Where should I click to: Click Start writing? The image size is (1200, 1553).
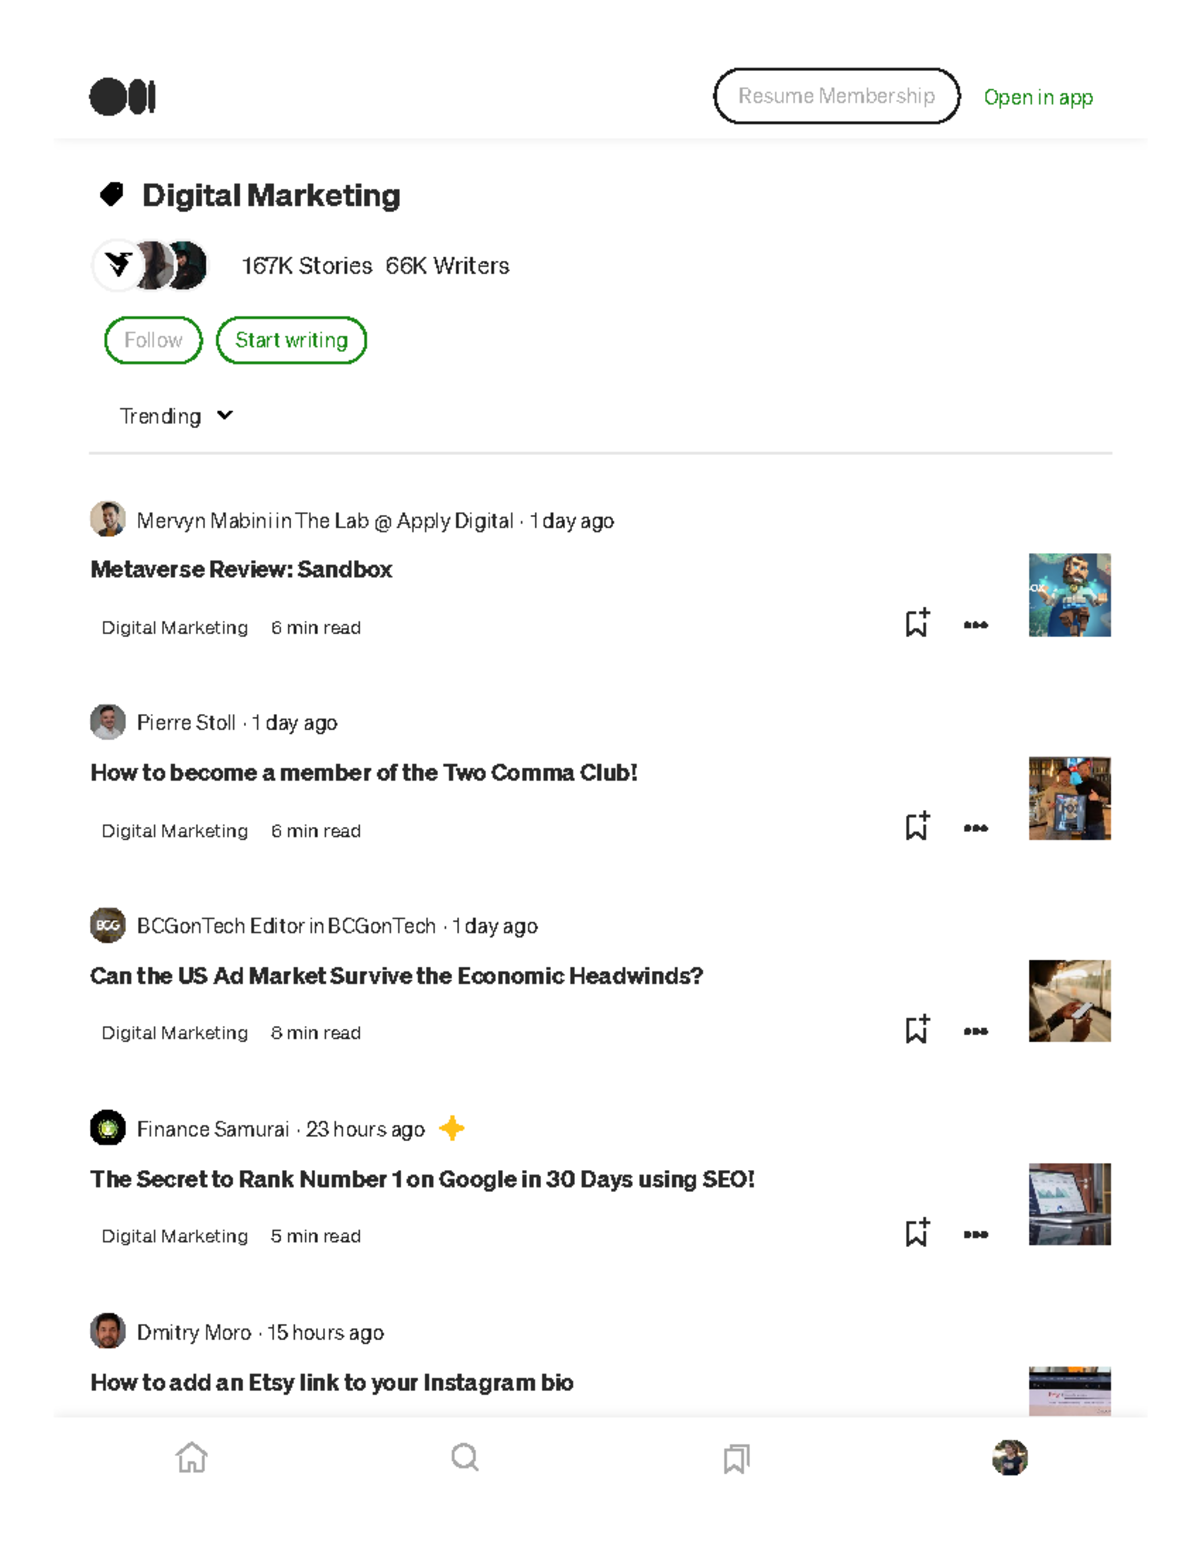click(x=291, y=340)
